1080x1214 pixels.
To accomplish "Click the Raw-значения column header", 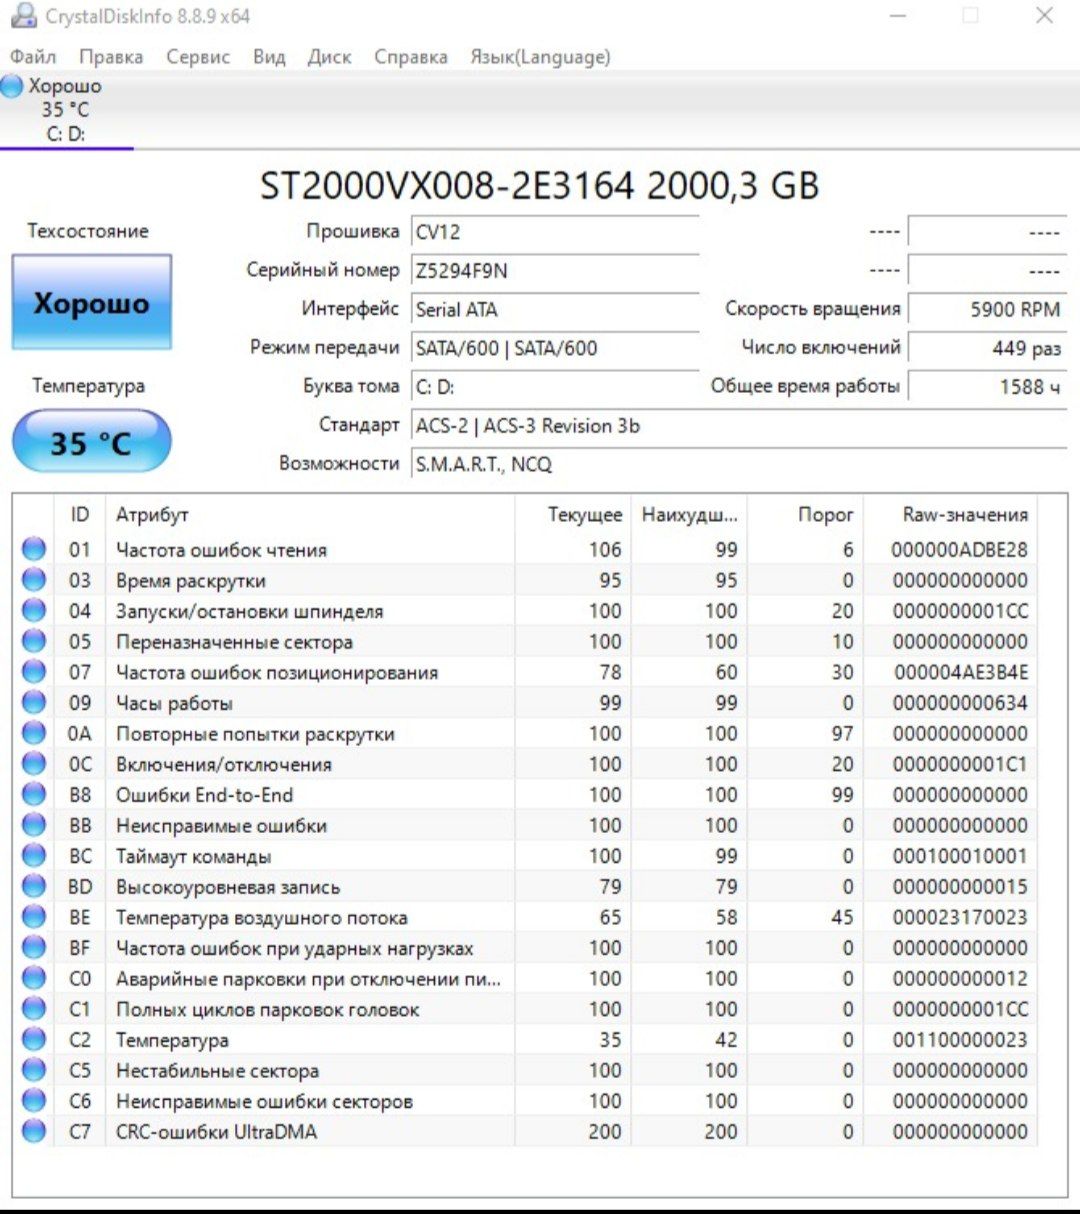I will [950, 514].
